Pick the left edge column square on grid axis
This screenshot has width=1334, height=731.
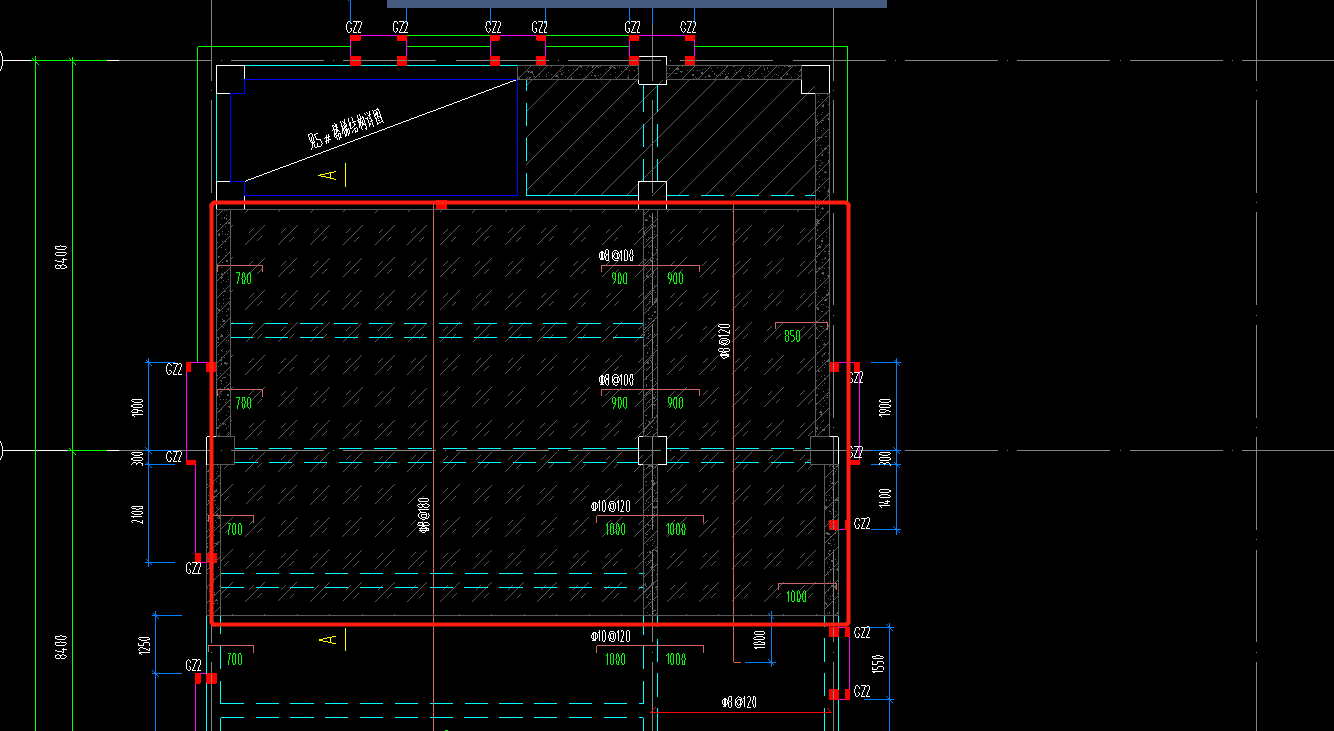pos(220,450)
